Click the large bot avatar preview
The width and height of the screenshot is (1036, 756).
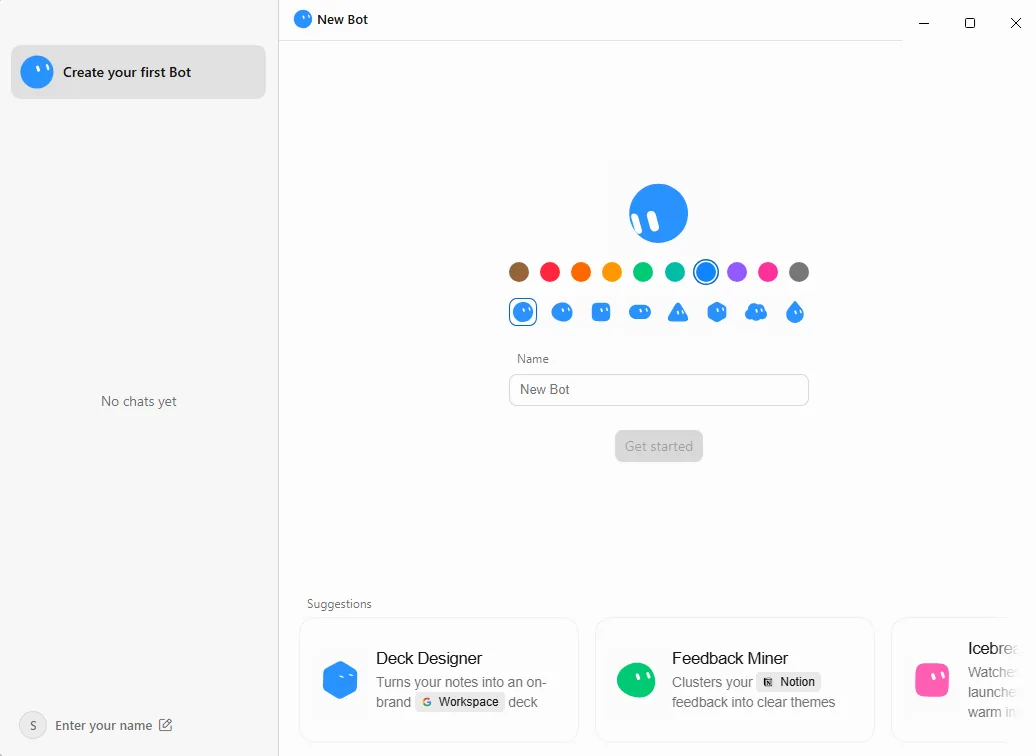coord(658,213)
